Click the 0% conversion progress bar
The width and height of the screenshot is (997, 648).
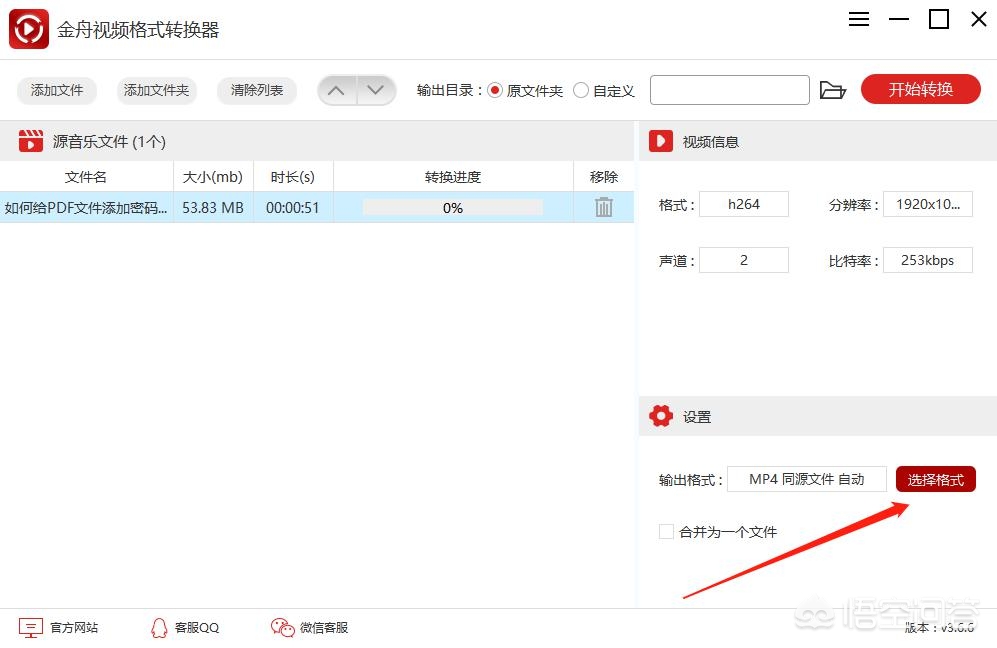pyautogui.click(x=453, y=207)
